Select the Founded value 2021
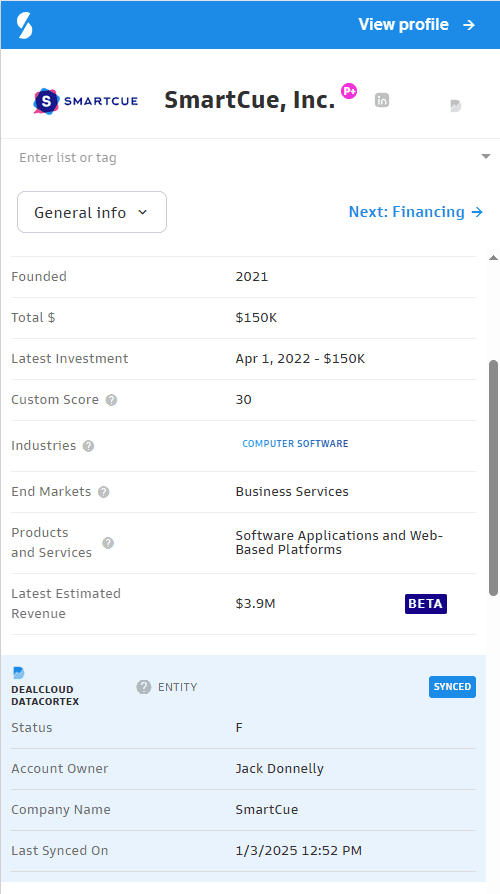This screenshot has height=894, width=500. click(251, 277)
